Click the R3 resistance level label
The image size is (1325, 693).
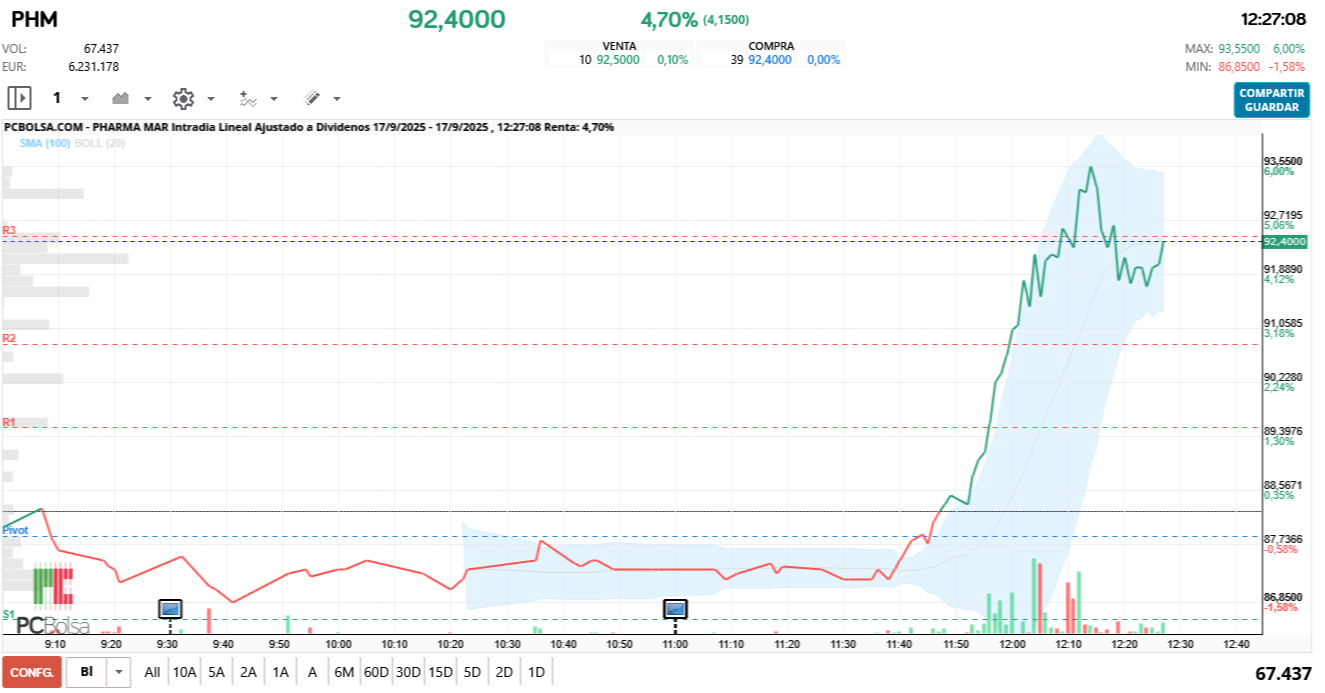click(9, 230)
